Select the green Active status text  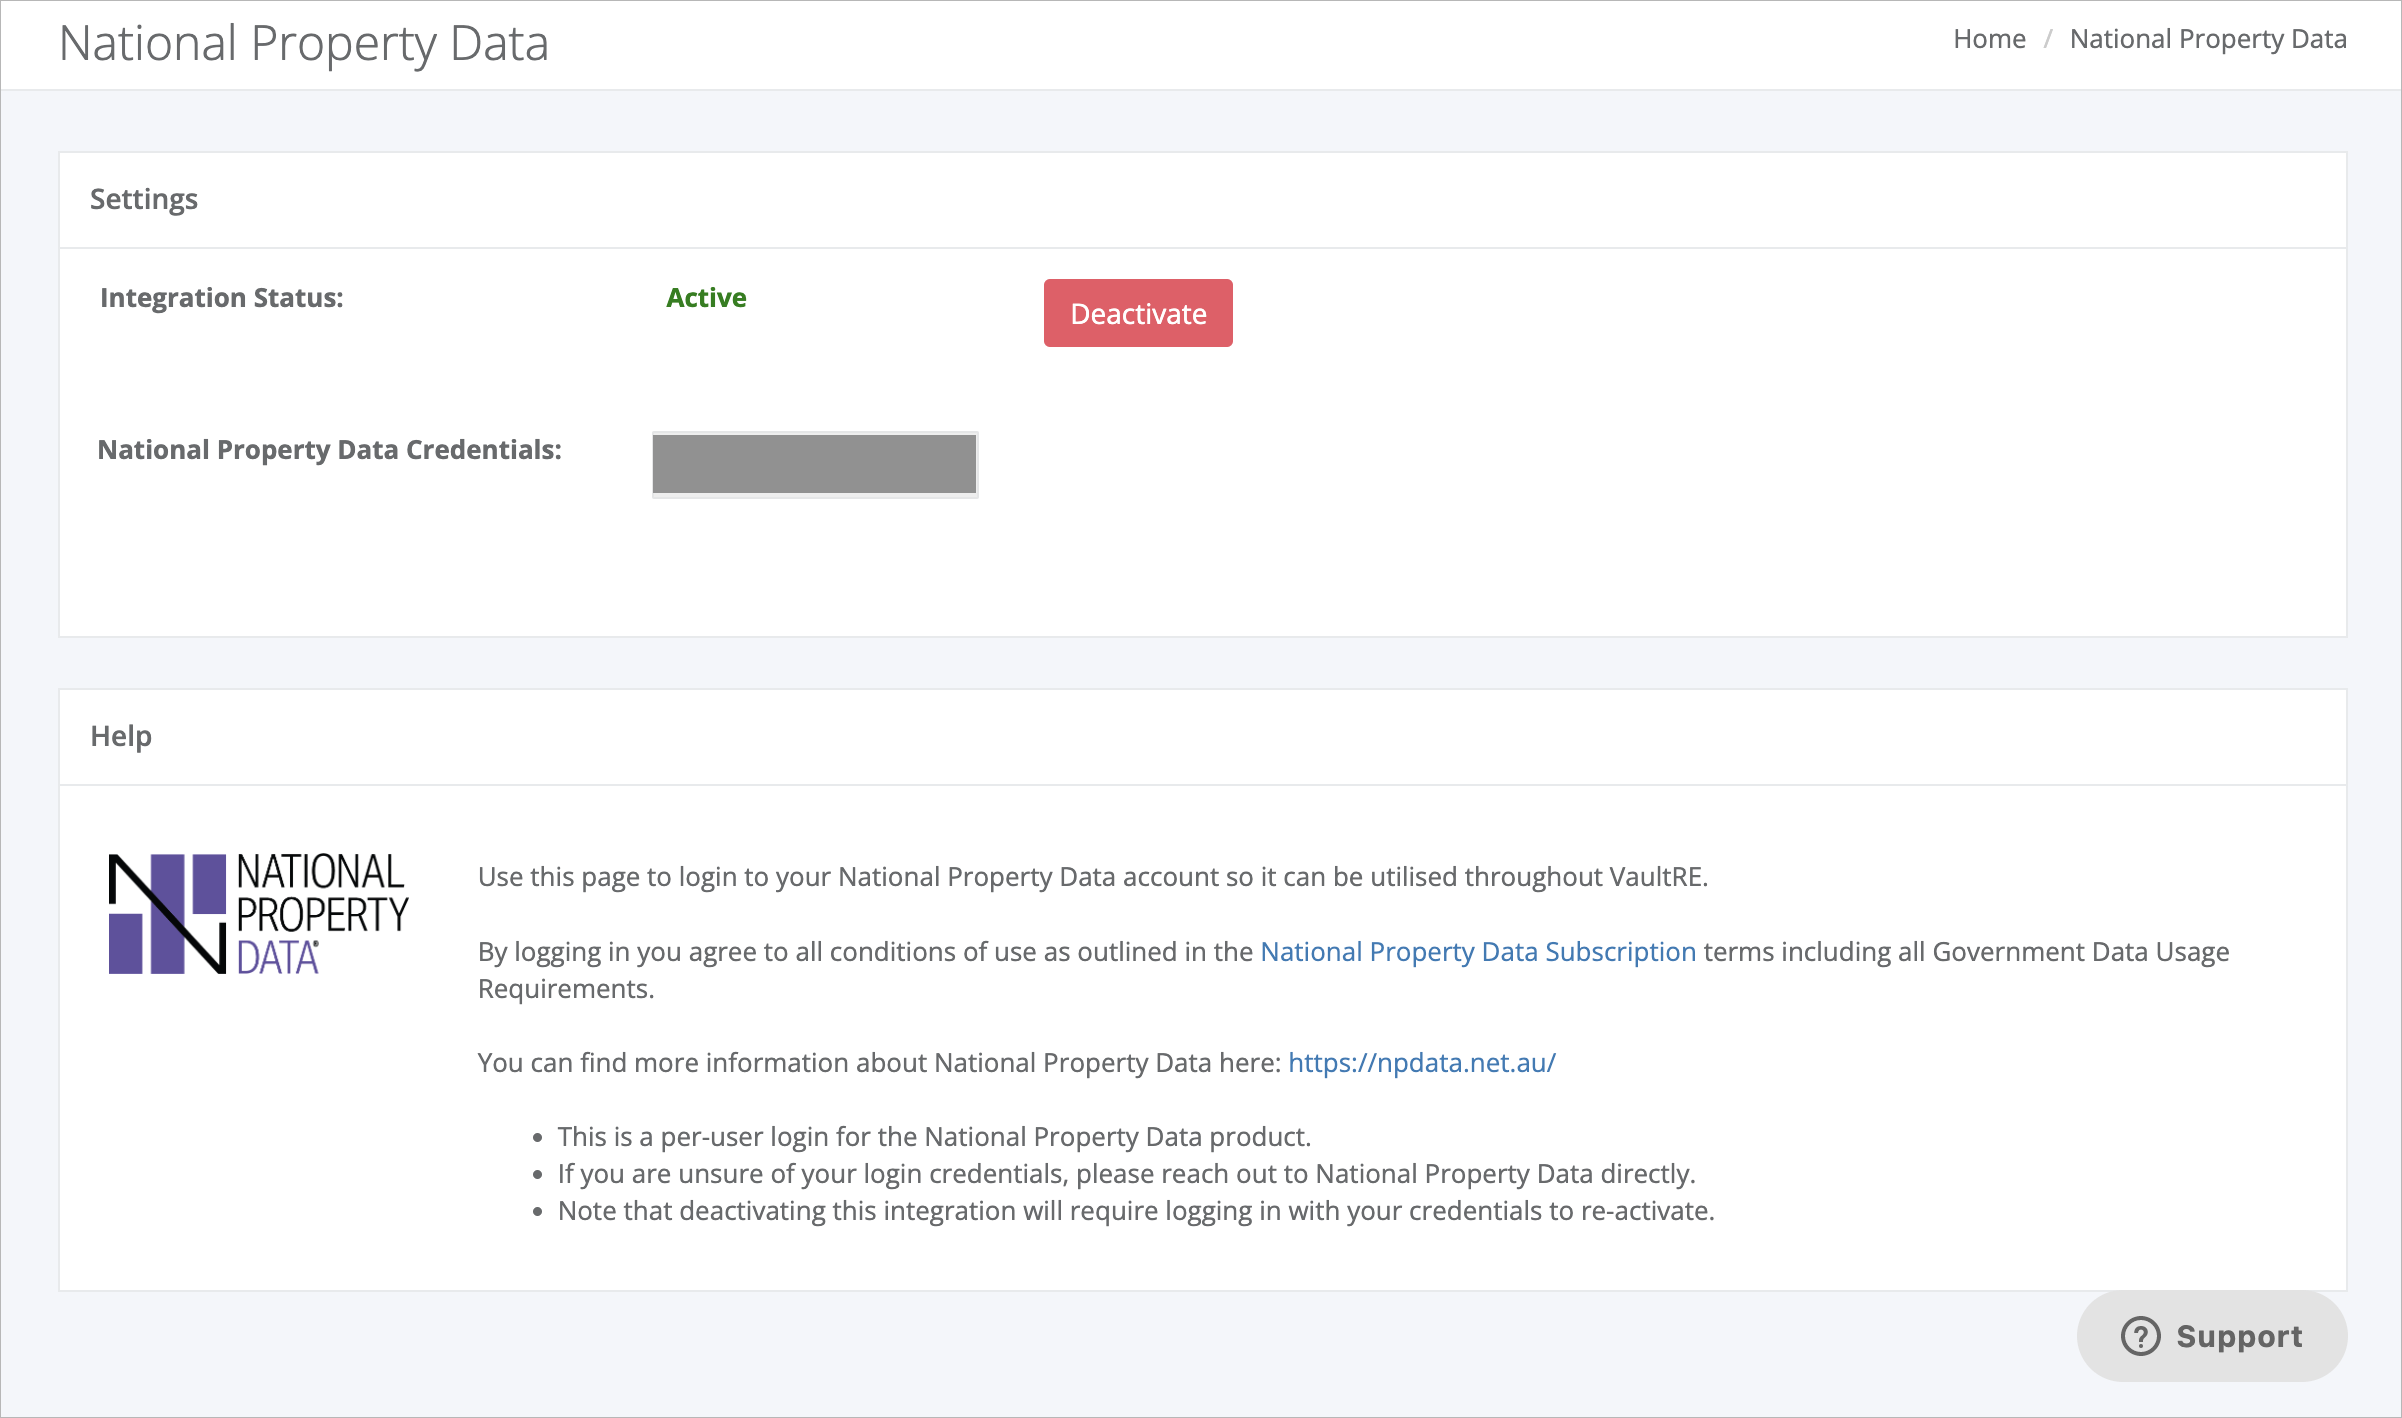(706, 298)
